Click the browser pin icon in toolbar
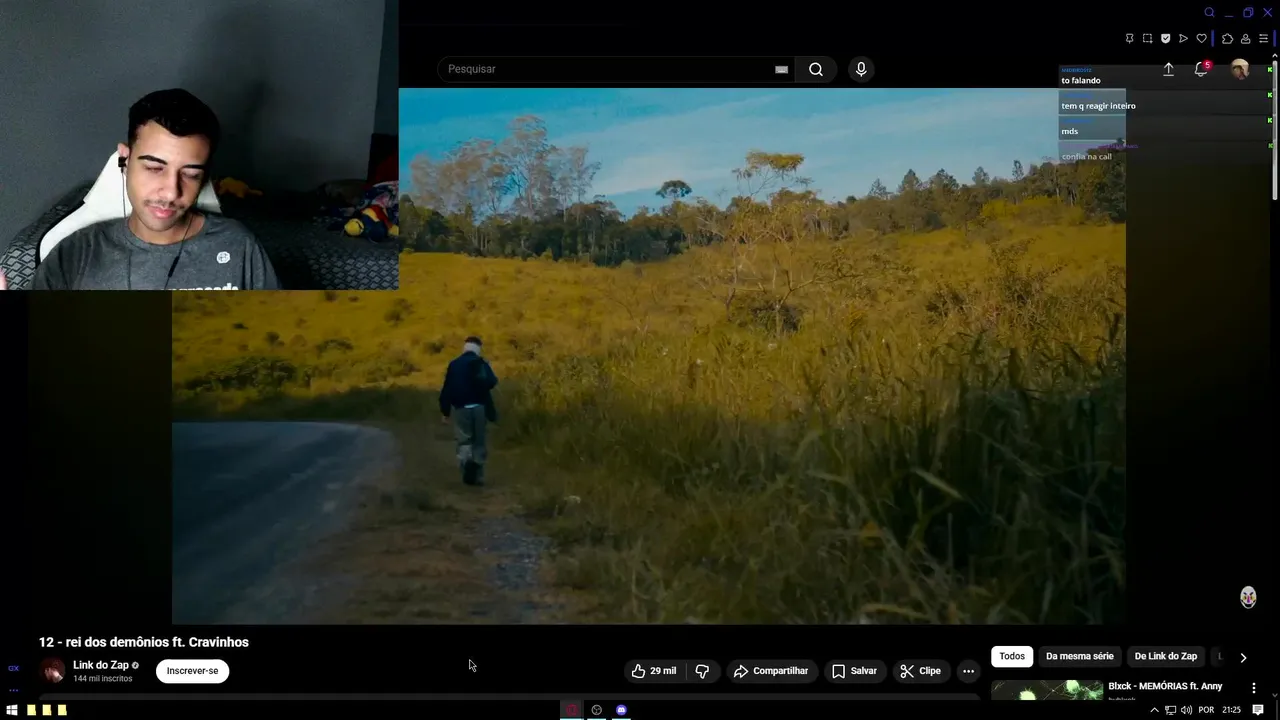This screenshot has height=720, width=1280. pyautogui.click(x=1129, y=39)
